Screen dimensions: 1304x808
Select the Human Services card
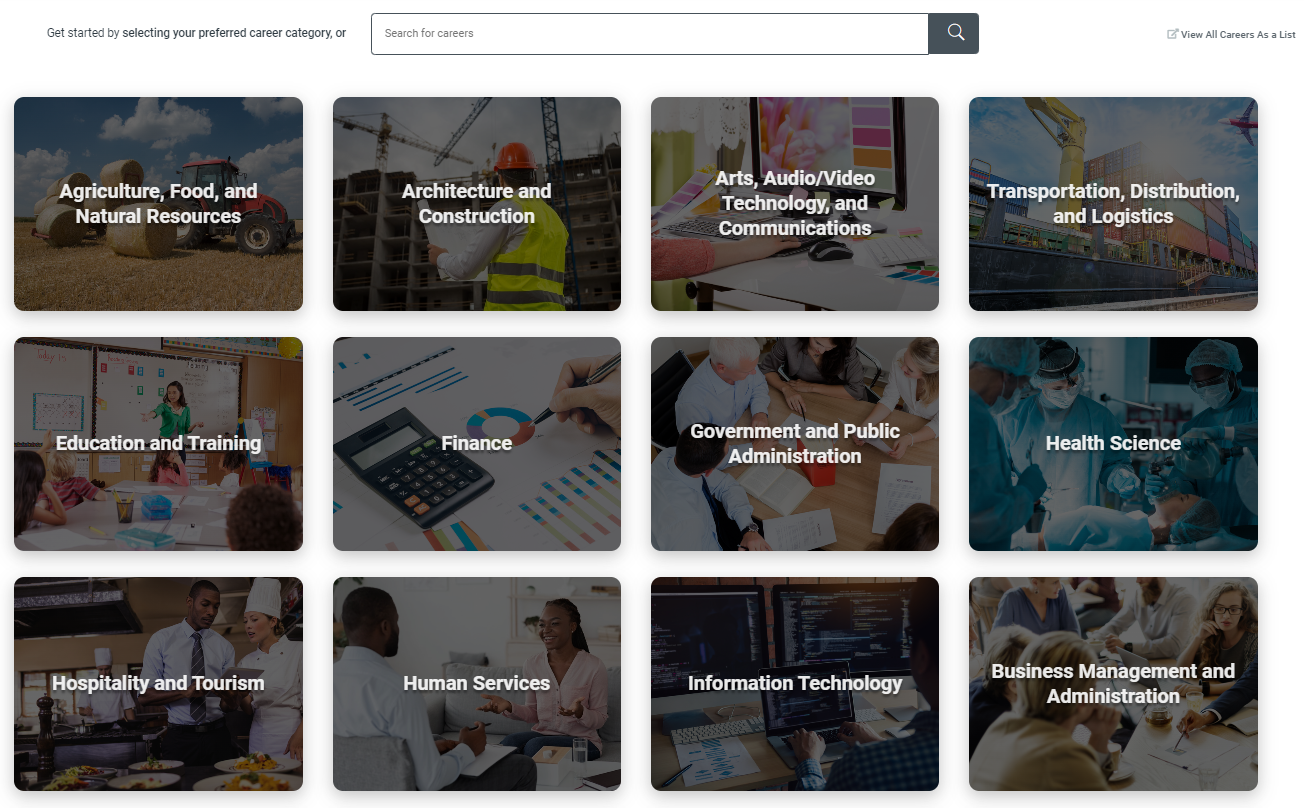[477, 684]
